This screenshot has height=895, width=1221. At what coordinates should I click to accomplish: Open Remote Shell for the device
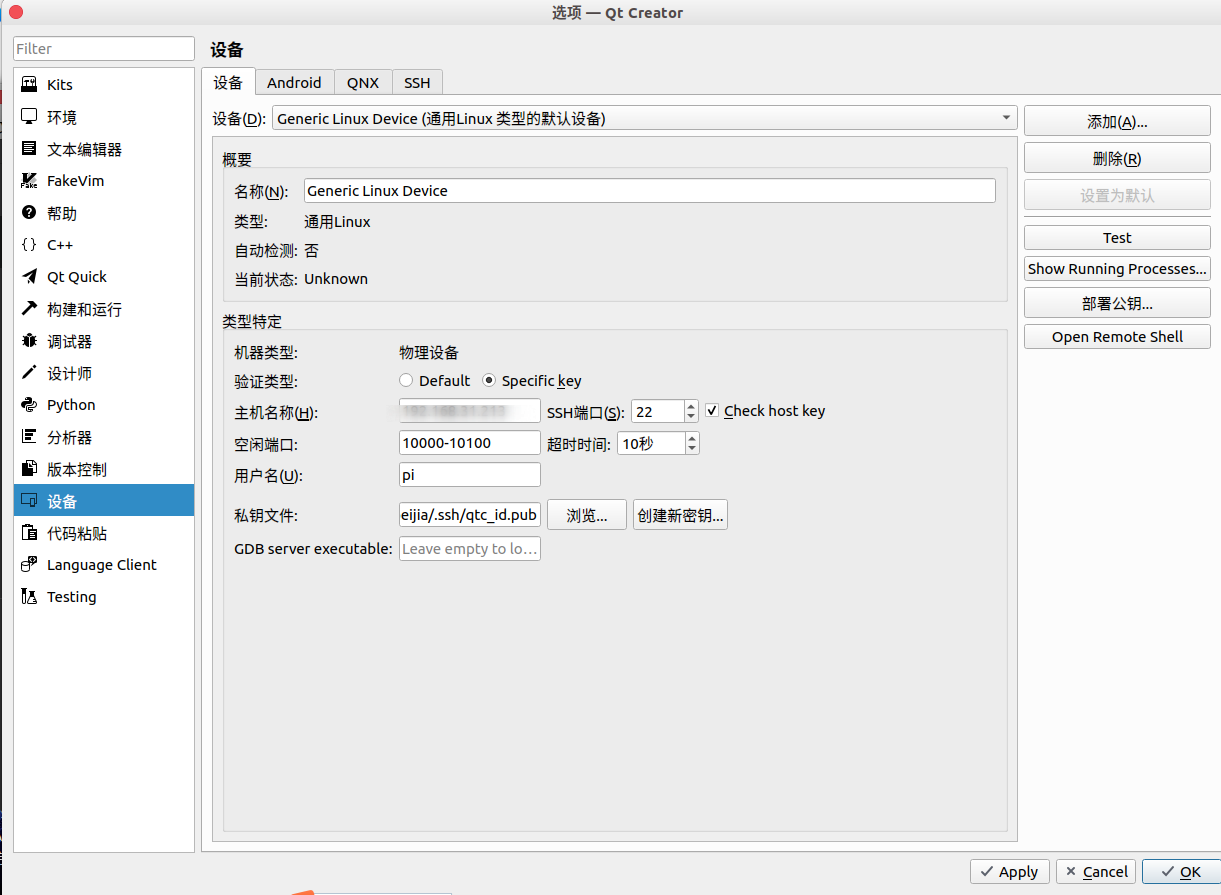(x=1116, y=336)
